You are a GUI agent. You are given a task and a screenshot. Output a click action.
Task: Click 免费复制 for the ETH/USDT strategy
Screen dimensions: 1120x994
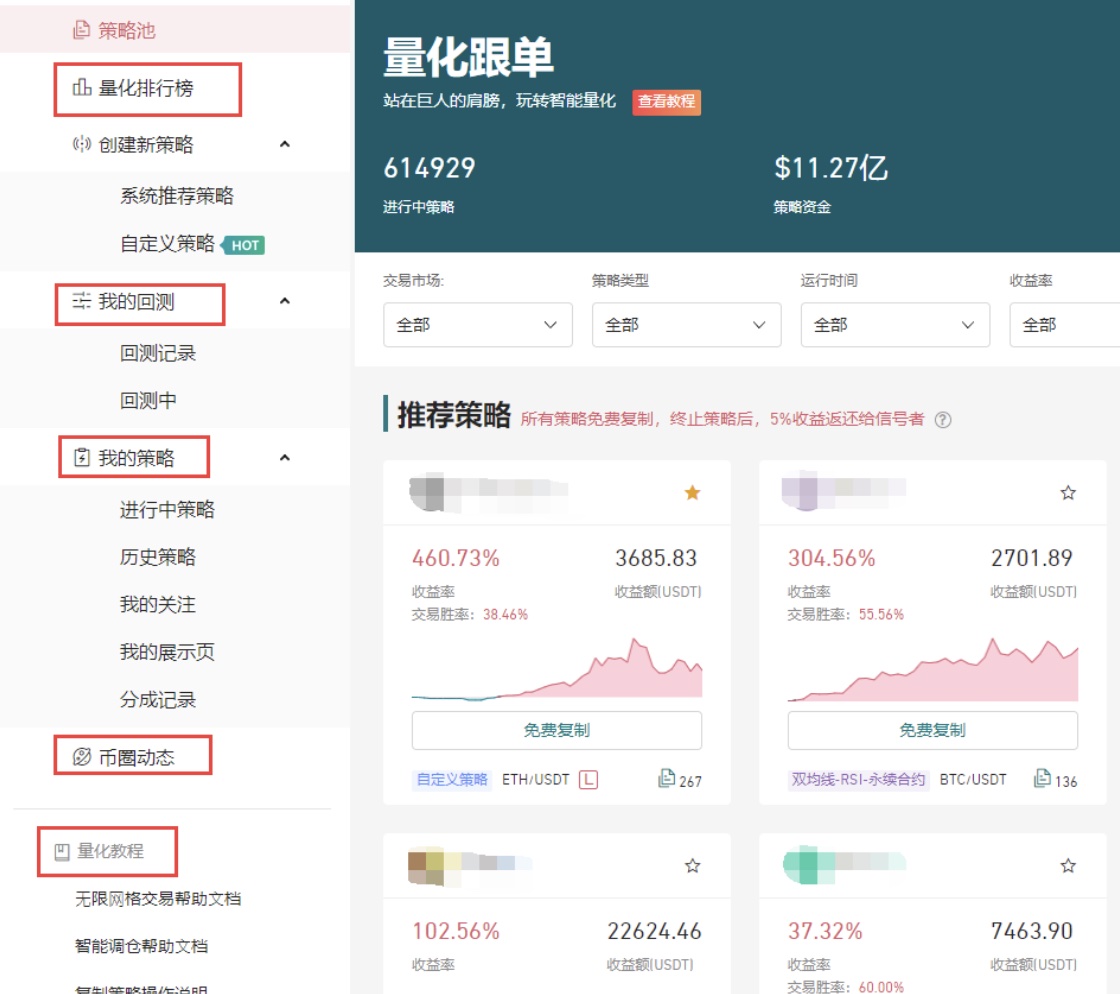(x=556, y=730)
